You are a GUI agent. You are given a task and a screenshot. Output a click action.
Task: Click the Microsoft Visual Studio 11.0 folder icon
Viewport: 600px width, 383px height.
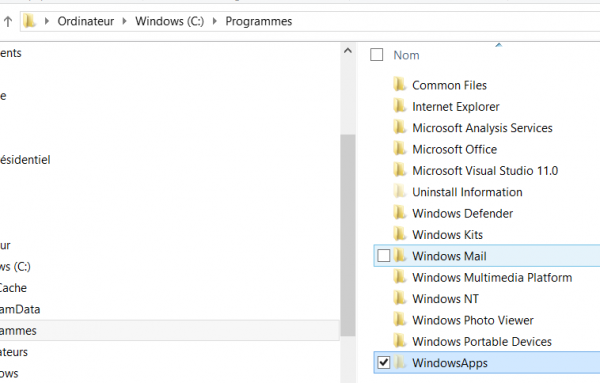pyautogui.click(x=399, y=170)
